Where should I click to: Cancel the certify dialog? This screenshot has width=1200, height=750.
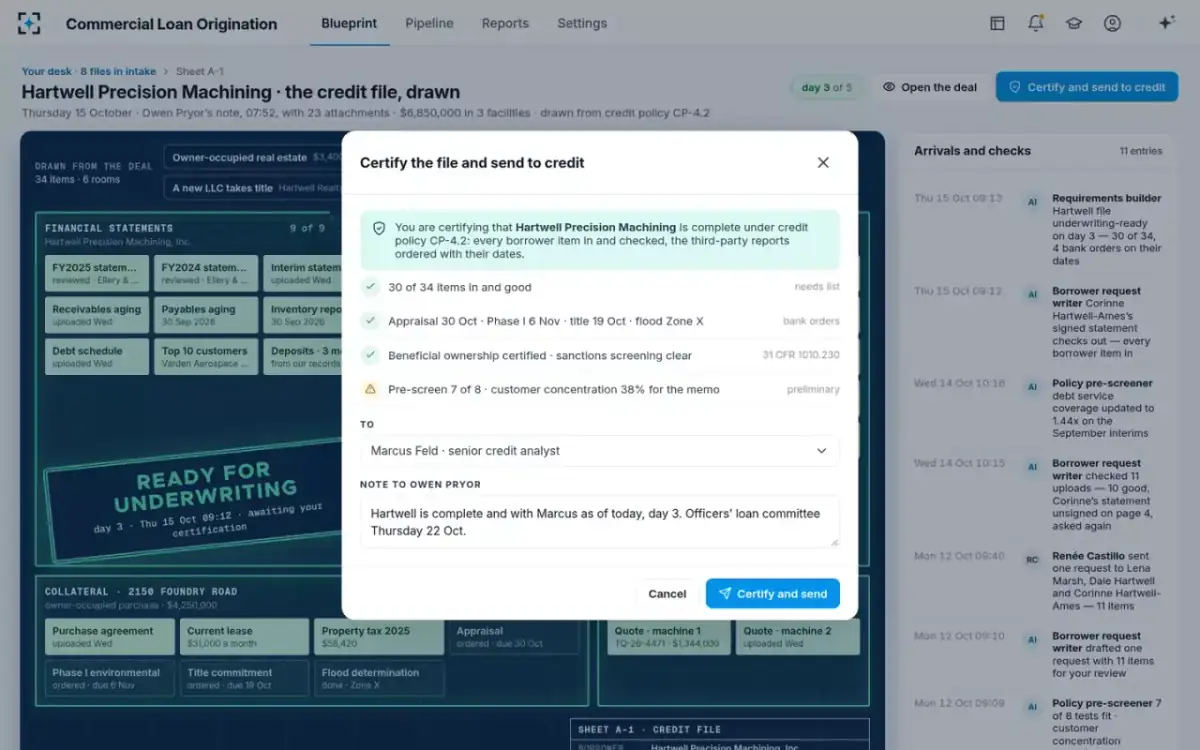(x=667, y=593)
